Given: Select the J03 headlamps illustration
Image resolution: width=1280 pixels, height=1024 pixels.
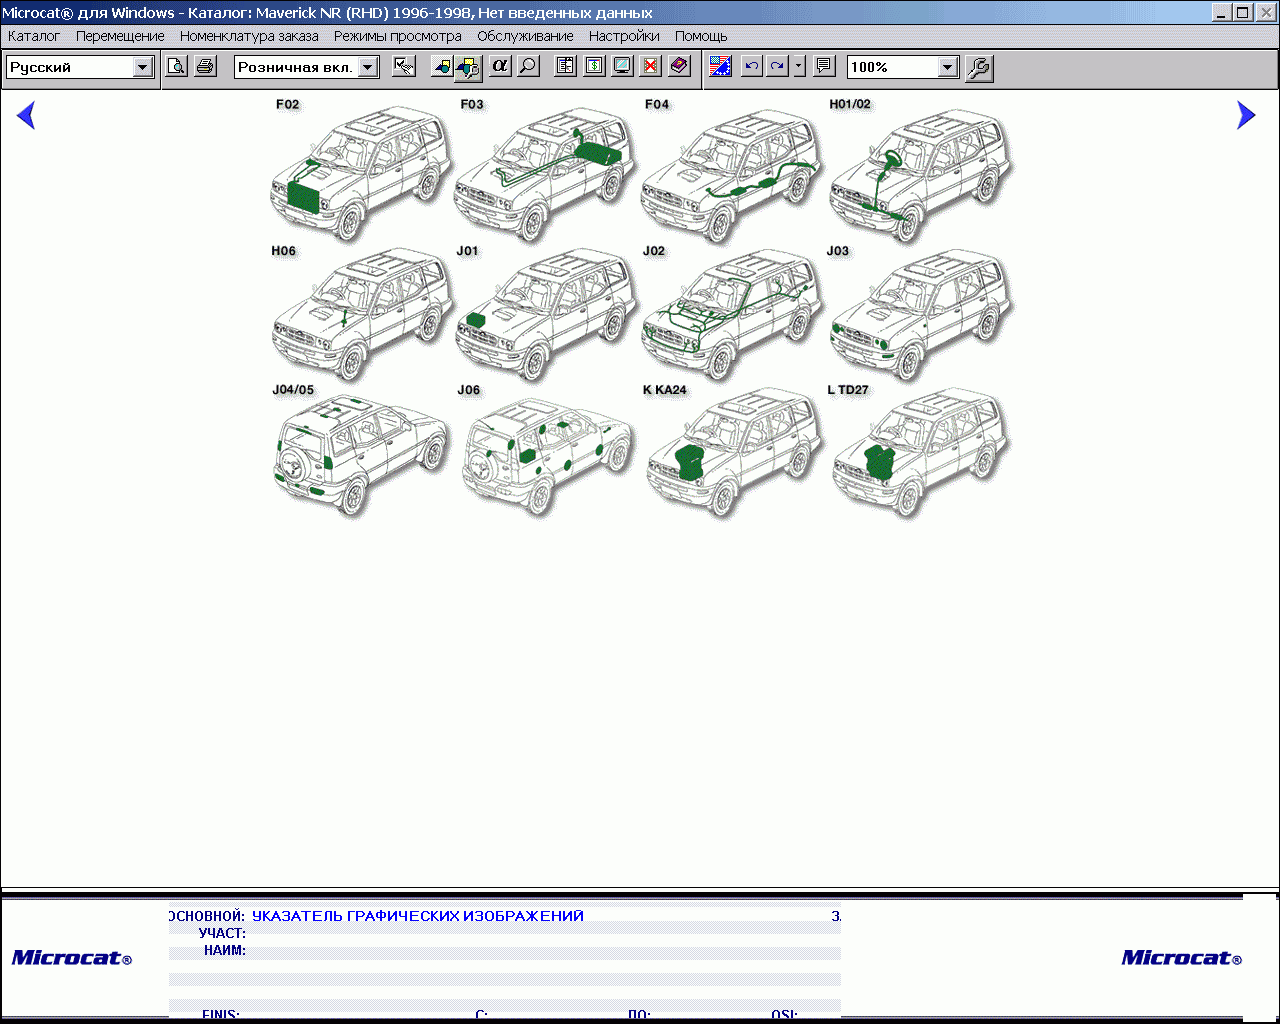Looking at the screenshot, I should tap(920, 313).
